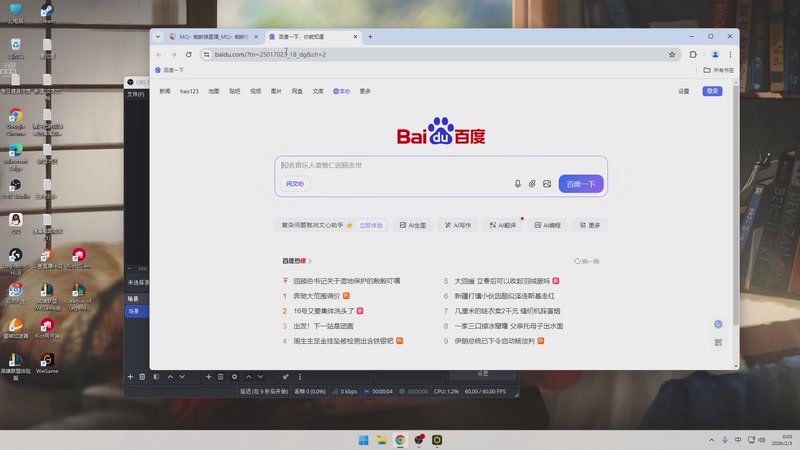Click the site info icon in address bar
Viewport: 800px width, 450px height.
pyautogui.click(x=206, y=55)
